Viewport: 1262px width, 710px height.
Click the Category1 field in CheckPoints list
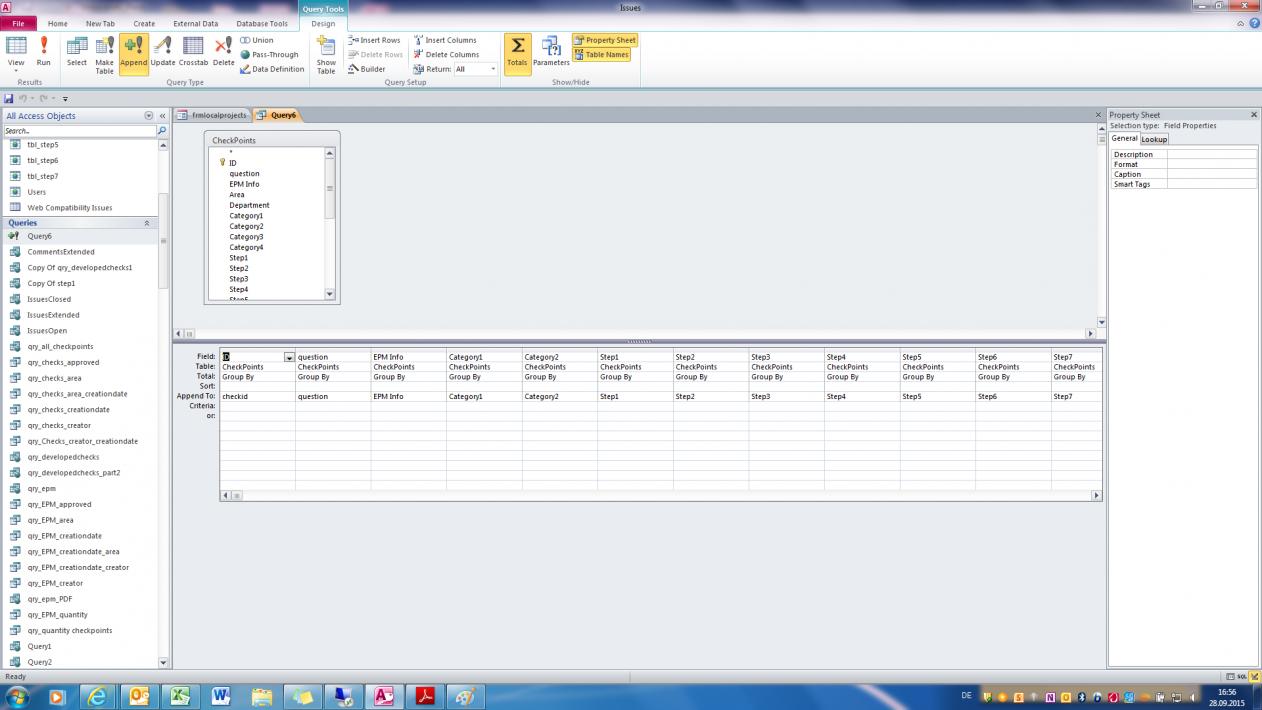point(246,216)
